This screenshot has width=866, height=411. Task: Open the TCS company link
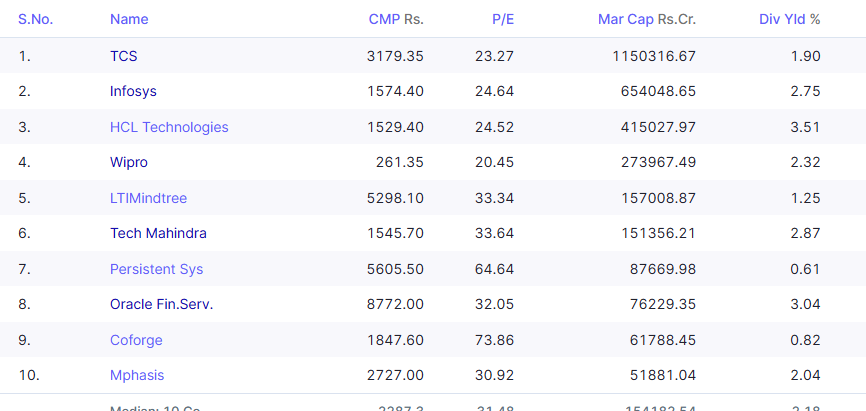(x=124, y=56)
